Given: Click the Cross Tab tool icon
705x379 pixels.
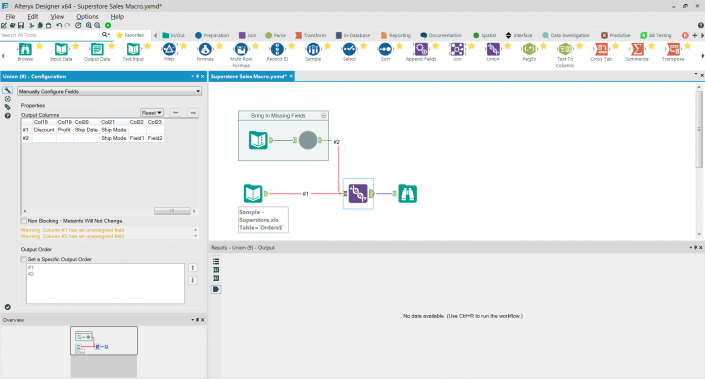Looking at the screenshot, I should [601, 49].
